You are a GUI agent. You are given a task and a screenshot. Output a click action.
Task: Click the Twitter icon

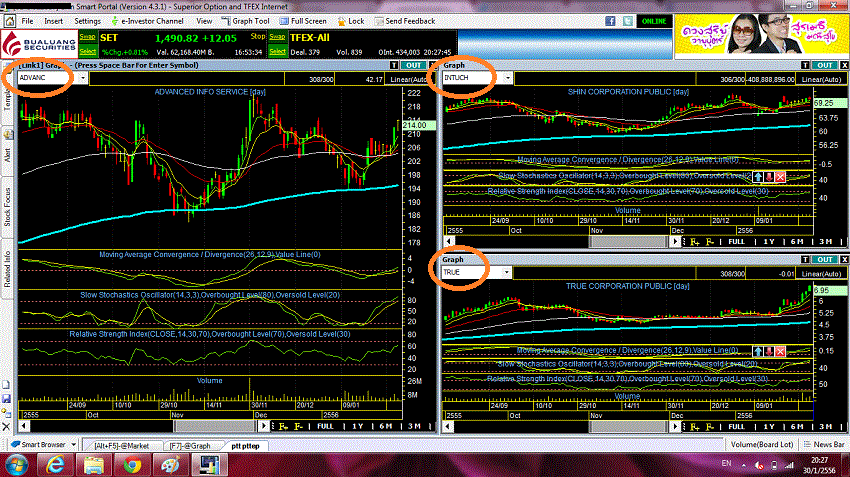628,21
